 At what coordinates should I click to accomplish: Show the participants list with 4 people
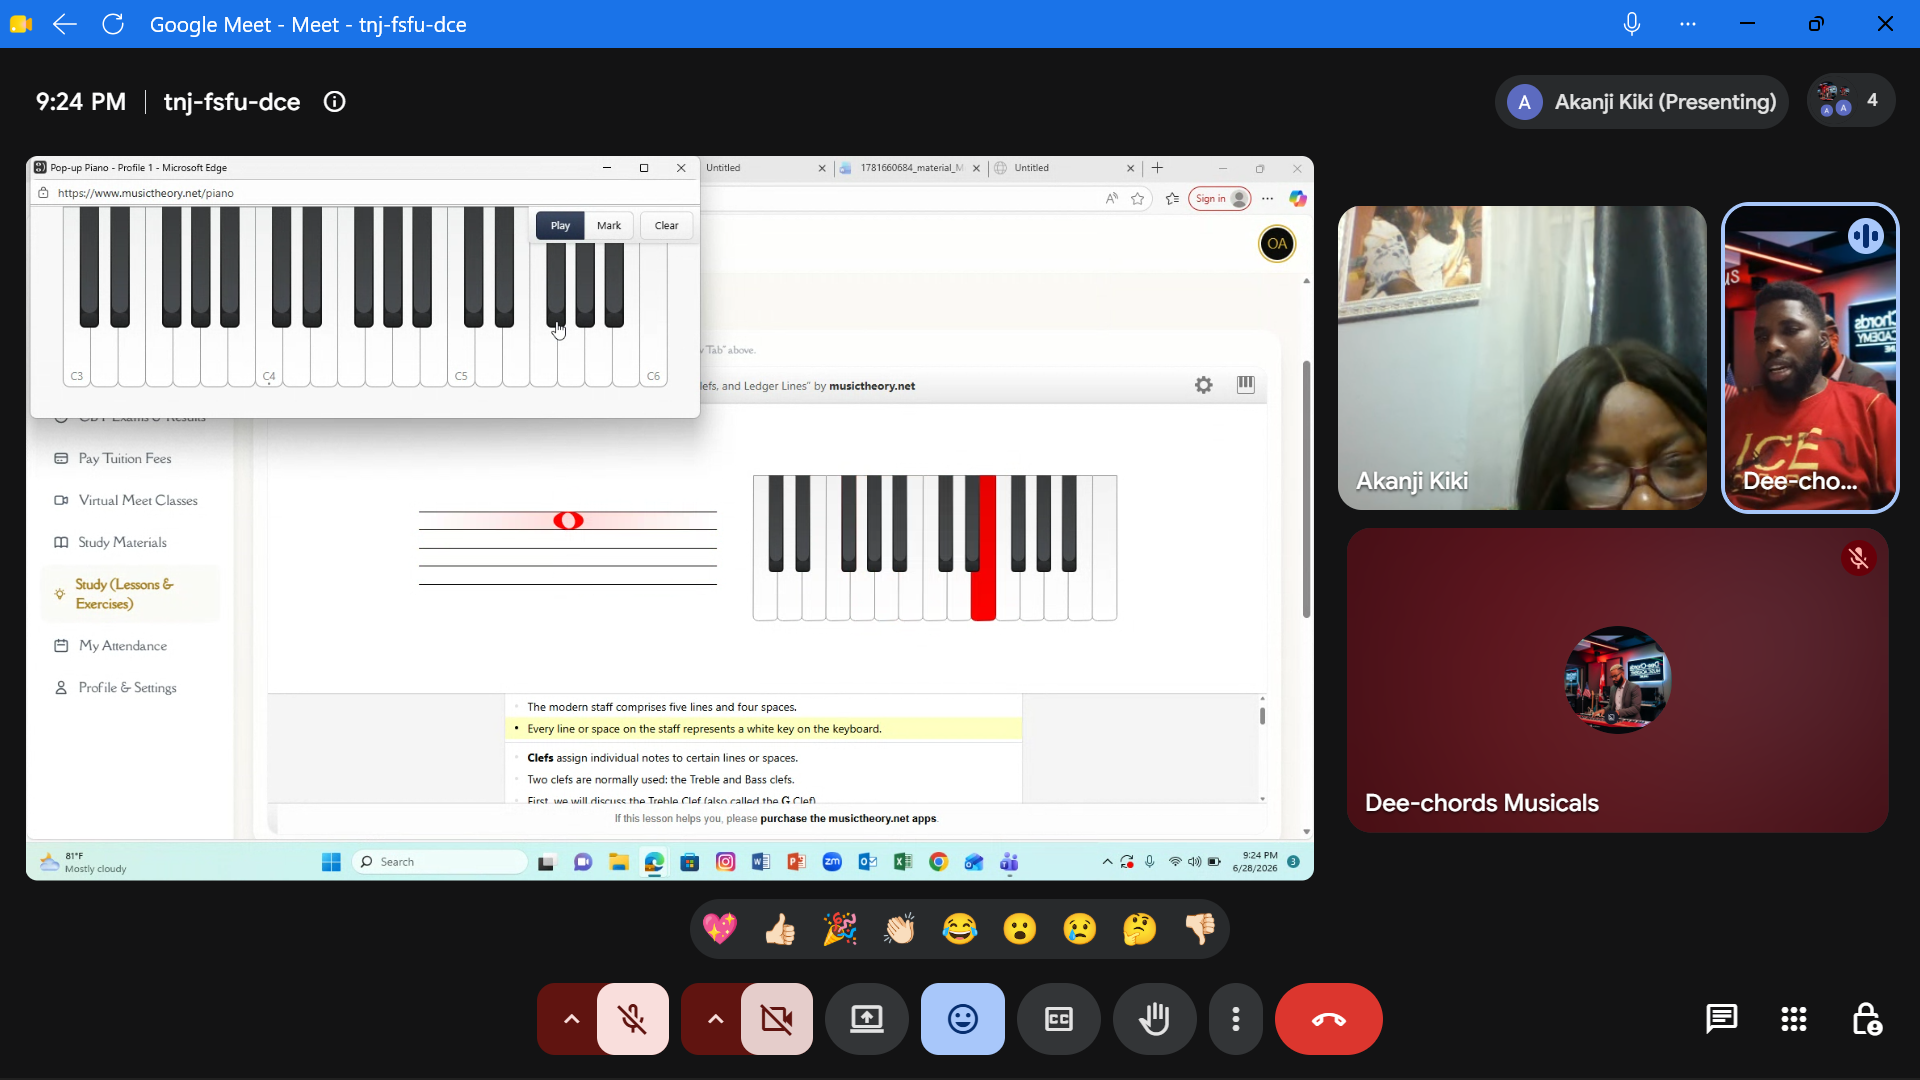click(x=1850, y=101)
